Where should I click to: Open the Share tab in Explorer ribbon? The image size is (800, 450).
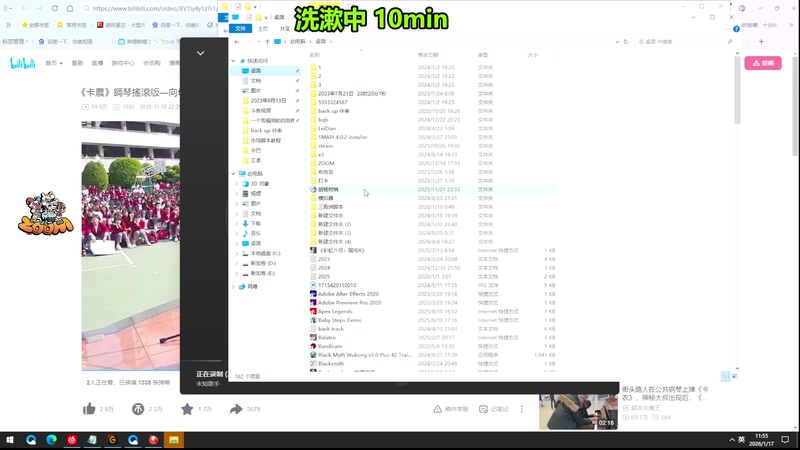coord(285,29)
